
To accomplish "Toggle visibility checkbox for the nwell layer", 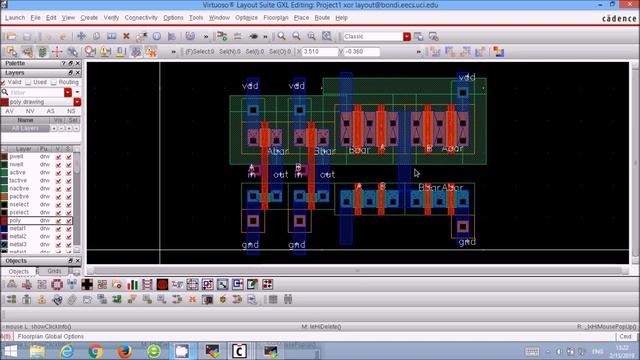I will [58, 164].
